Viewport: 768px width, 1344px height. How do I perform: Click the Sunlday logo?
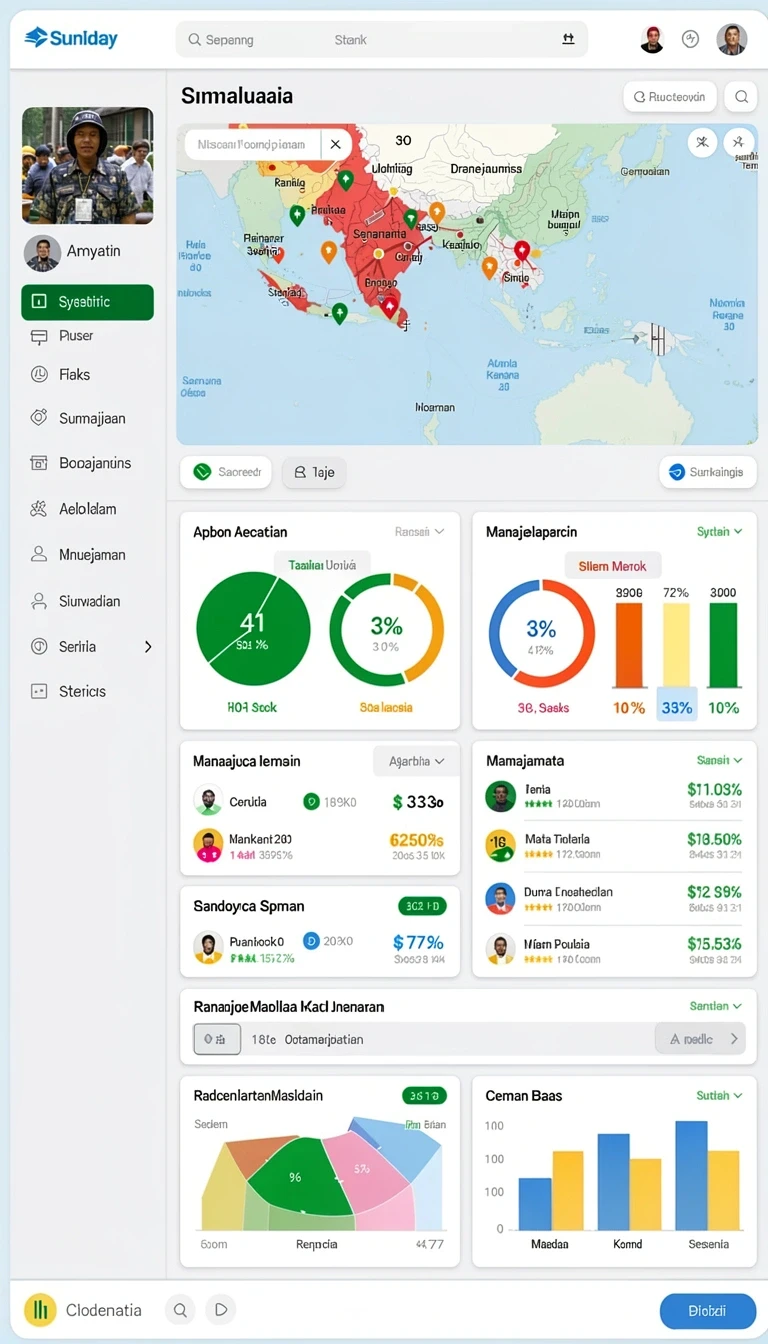pos(71,39)
